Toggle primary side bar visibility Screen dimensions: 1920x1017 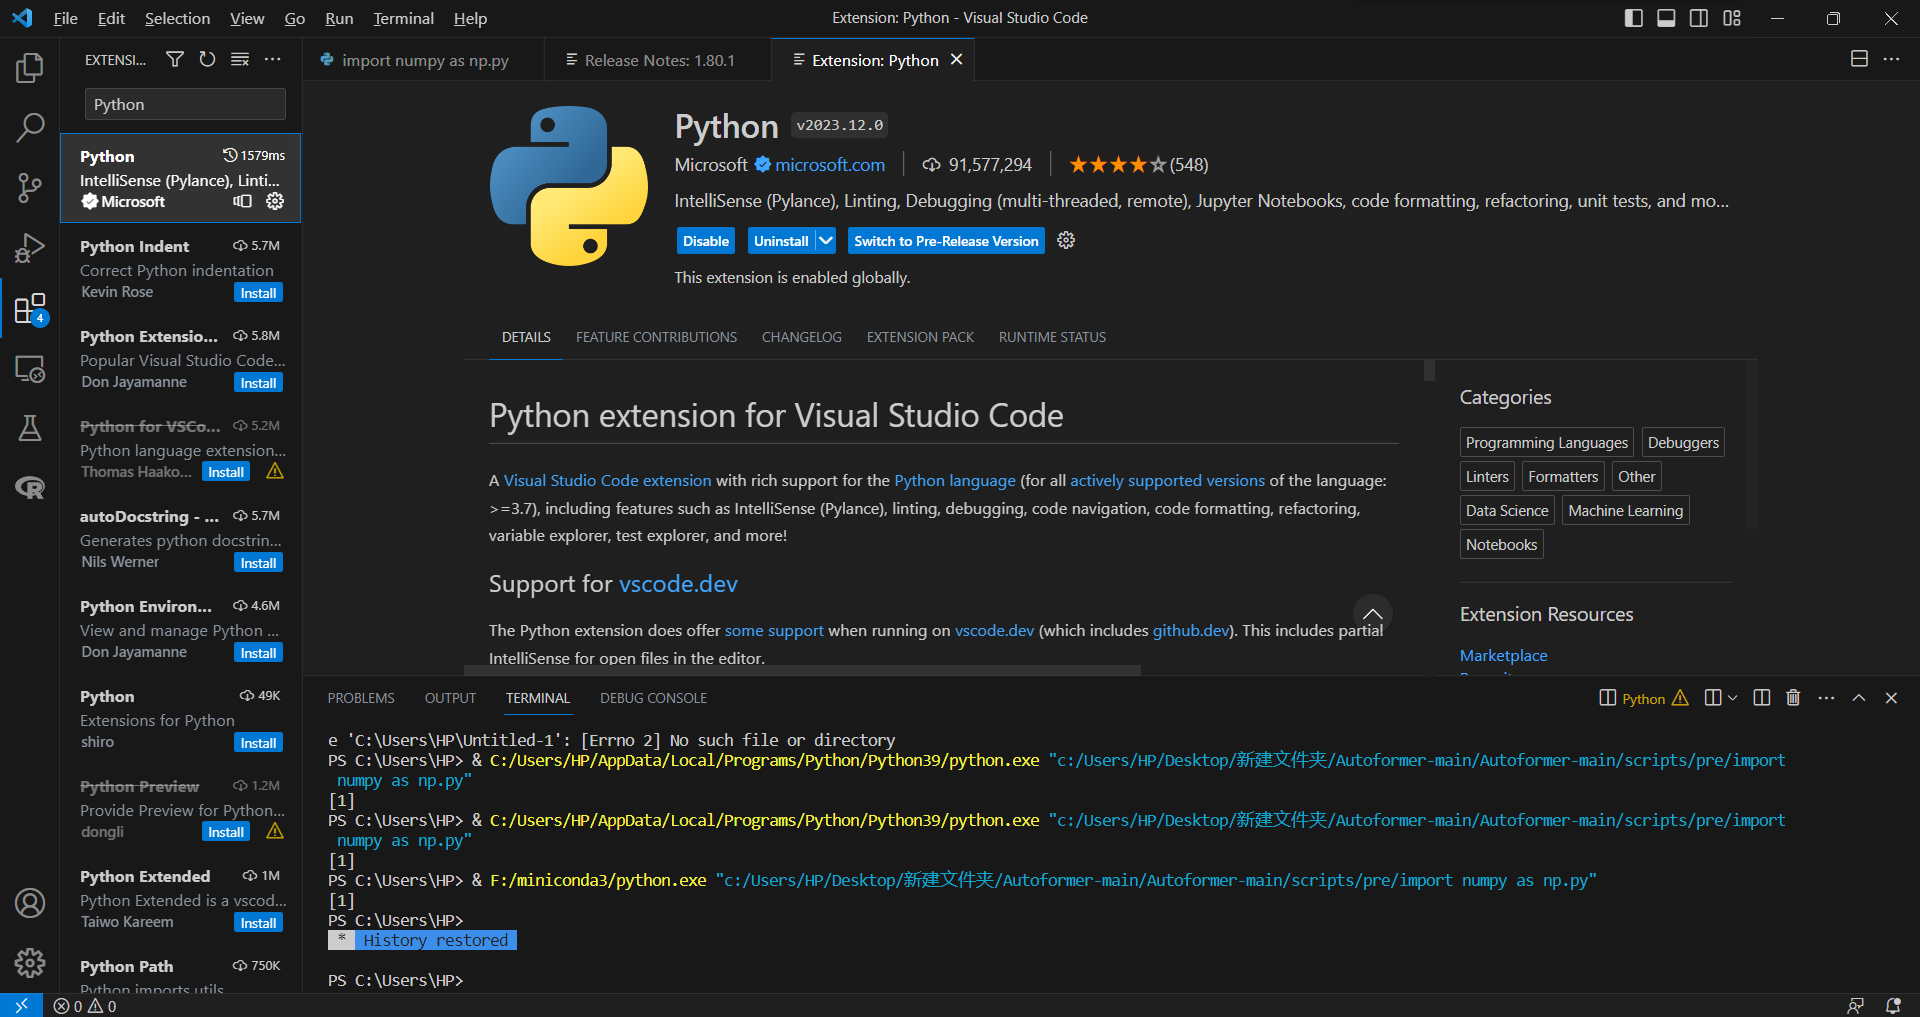(x=1634, y=18)
